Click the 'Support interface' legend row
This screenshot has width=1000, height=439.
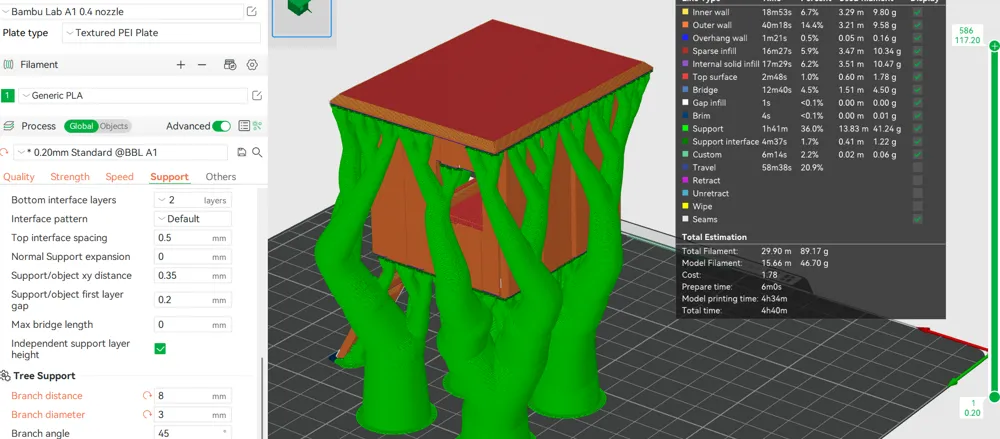click(802, 142)
